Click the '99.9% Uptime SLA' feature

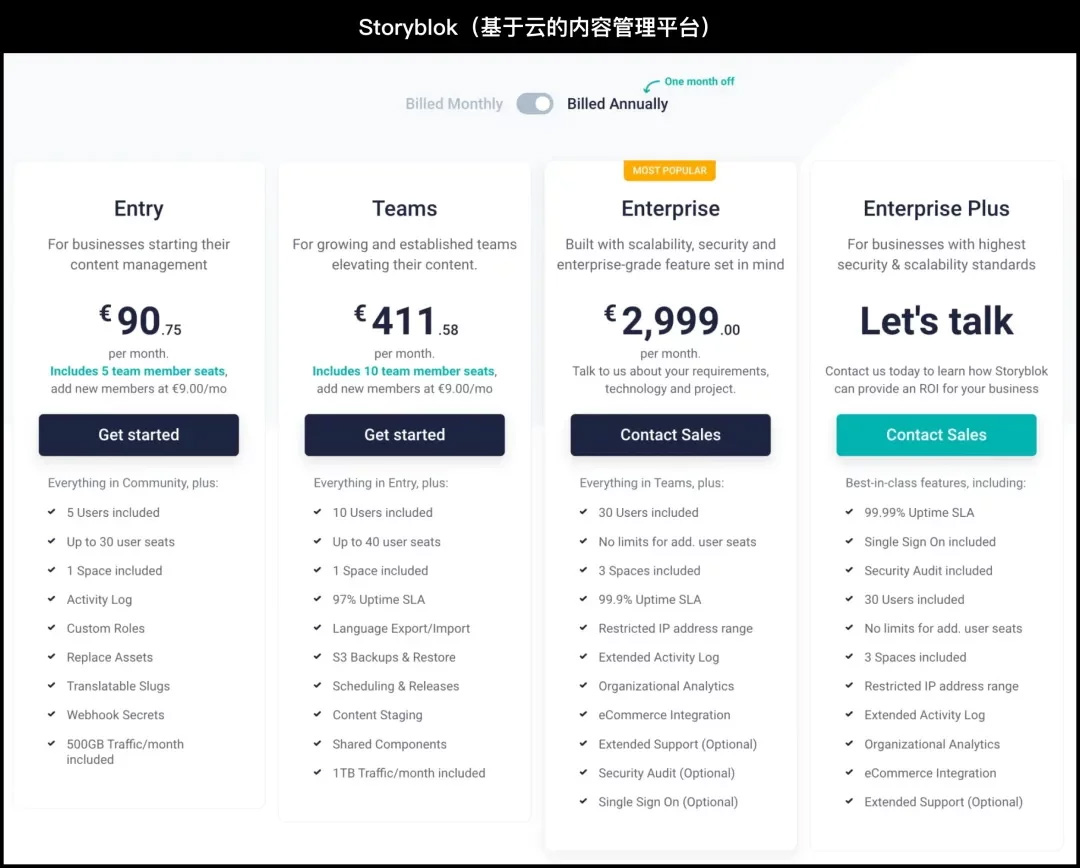650,599
